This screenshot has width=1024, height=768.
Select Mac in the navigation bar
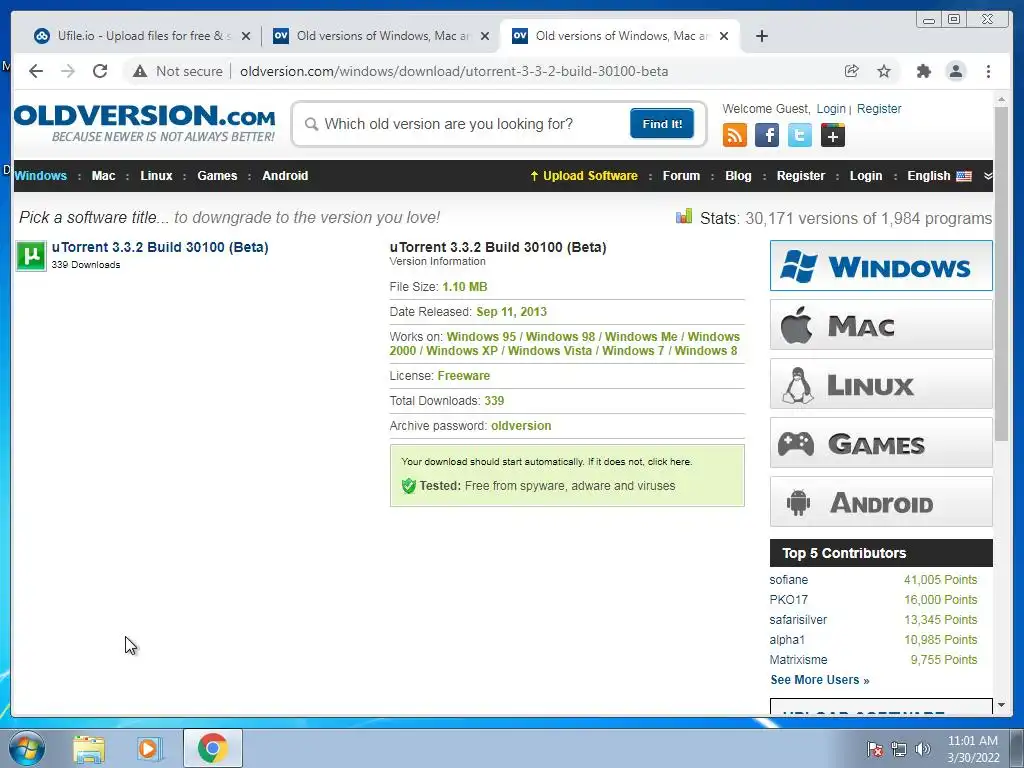pos(103,176)
